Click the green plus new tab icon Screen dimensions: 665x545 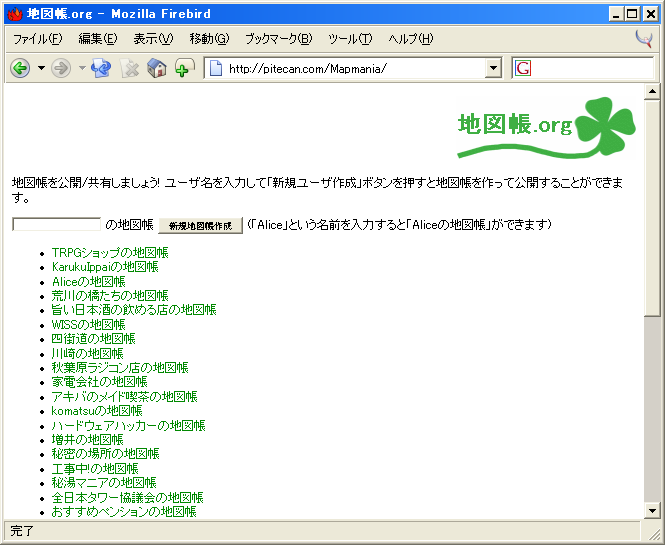[184, 68]
